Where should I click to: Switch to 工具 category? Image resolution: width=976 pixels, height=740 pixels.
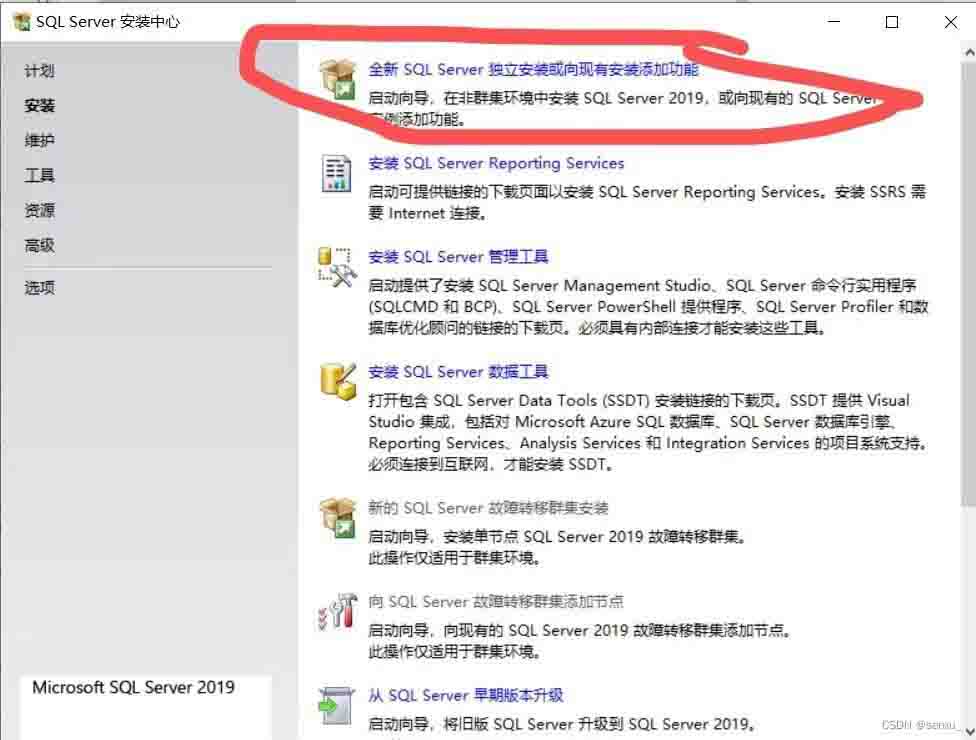coord(39,176)
